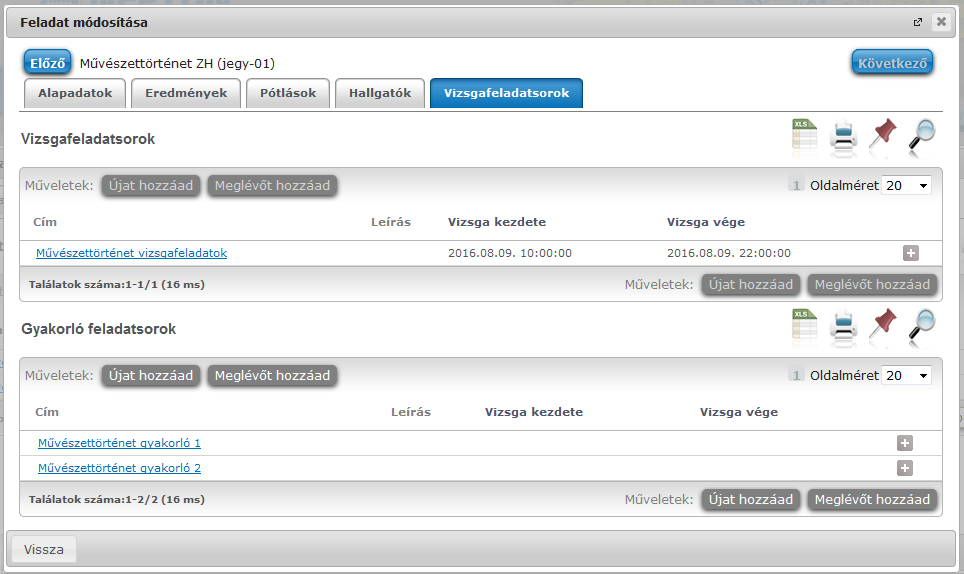This screenshot has height=574, width=964.
Task: Click top Újat hozzáad in Vizsgafeladatsorok
Action: [151, 186]
